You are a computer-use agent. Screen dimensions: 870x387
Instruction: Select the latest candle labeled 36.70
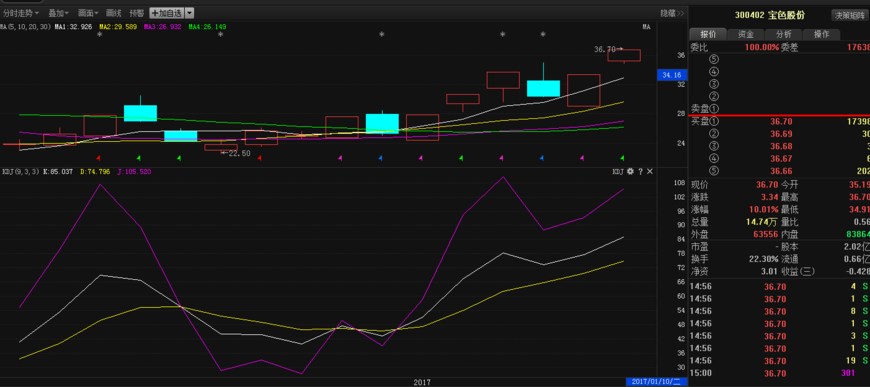coord(624,56)
